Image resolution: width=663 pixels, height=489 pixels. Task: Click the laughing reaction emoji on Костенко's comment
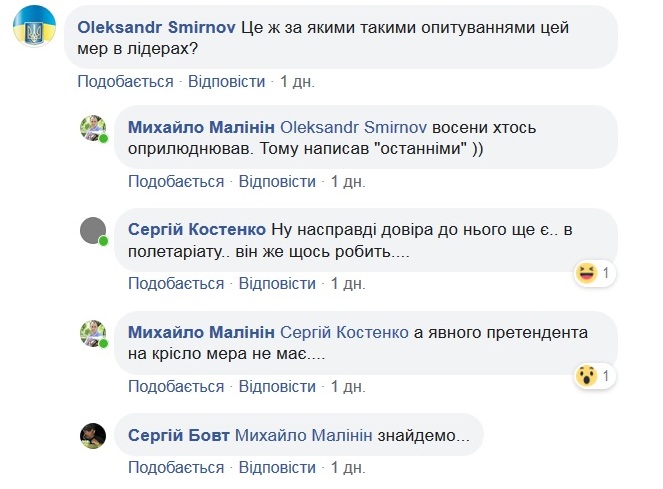[x=586, y=272]
